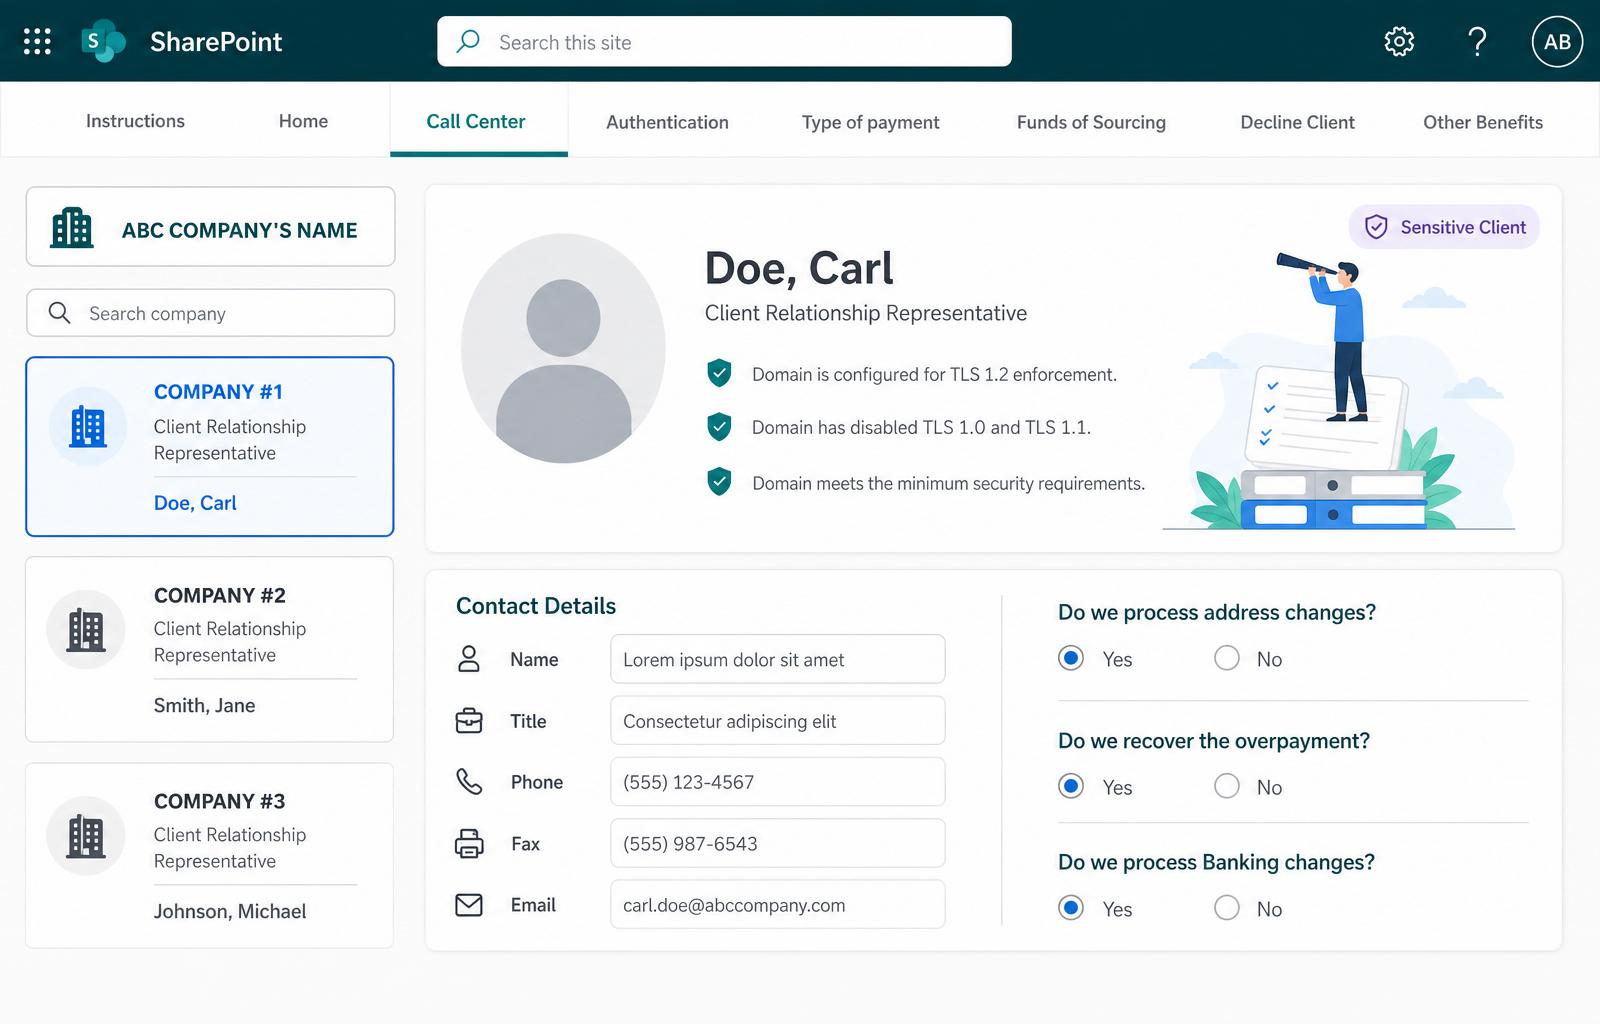1600x1024 pixels.
Task: Select Yes for recover the overpayment
Action: click(1071, 786)
